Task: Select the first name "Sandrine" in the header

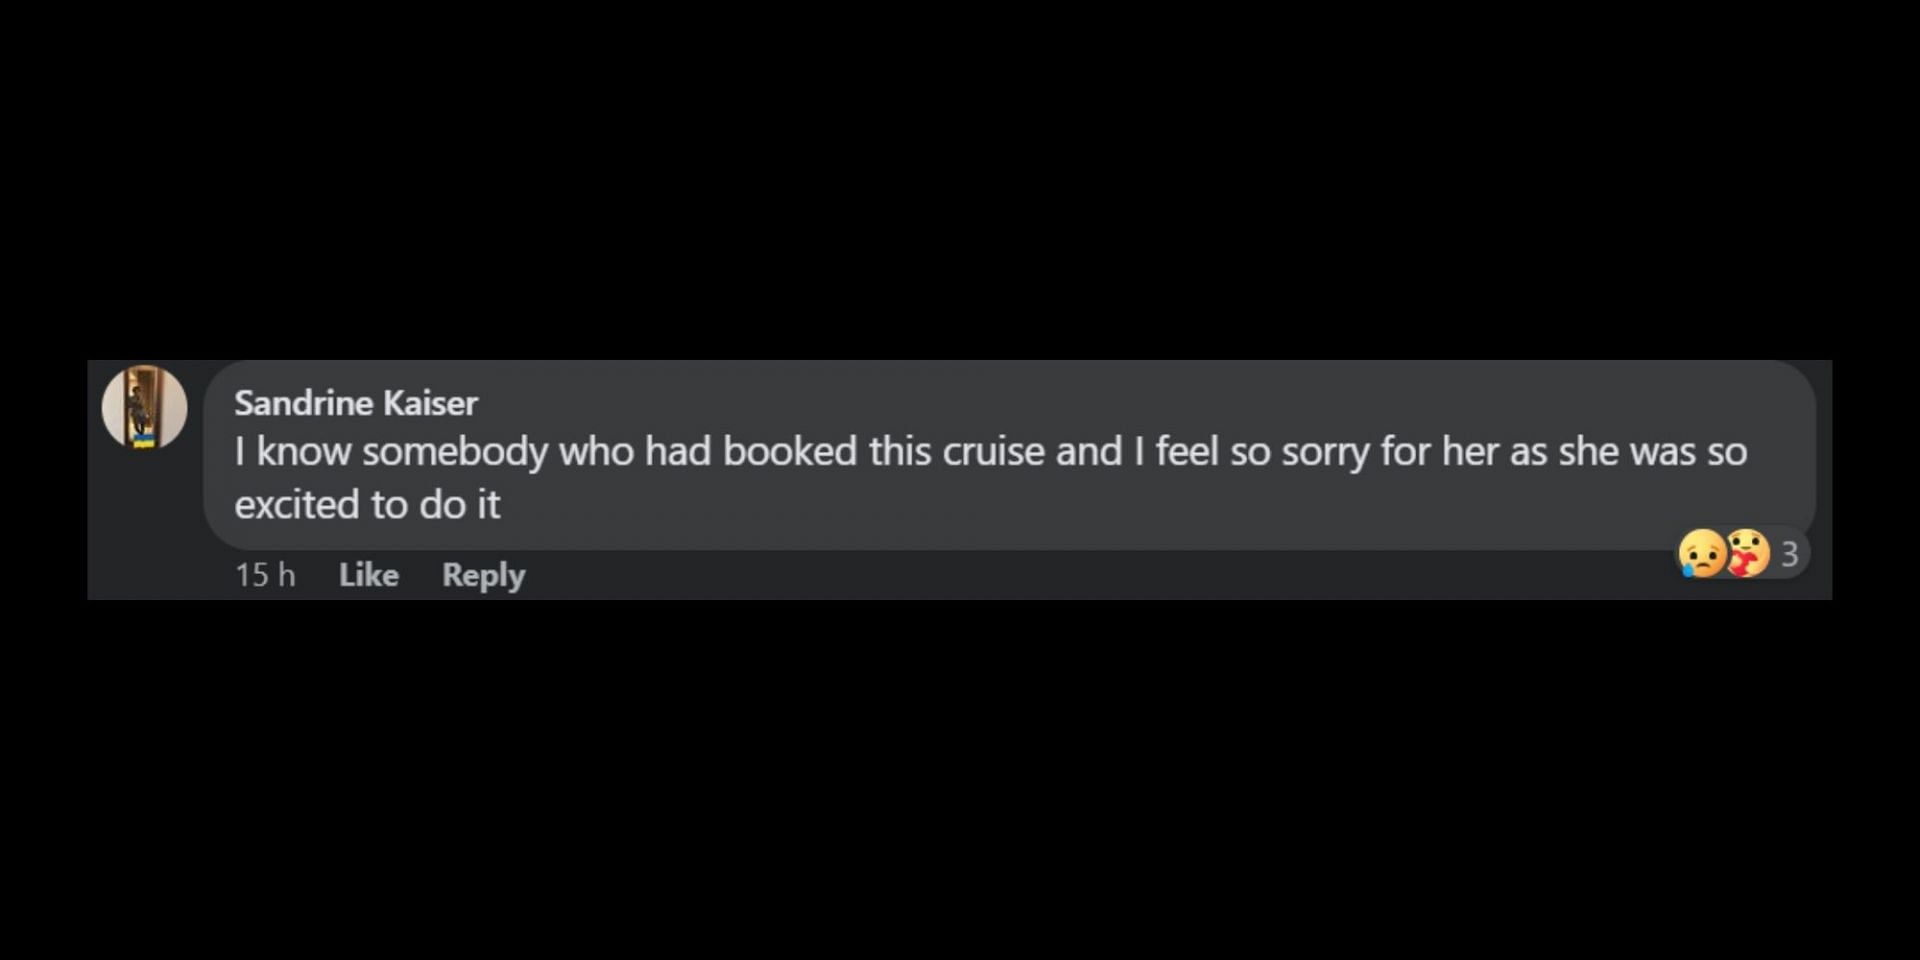Action: pos(304,403)
